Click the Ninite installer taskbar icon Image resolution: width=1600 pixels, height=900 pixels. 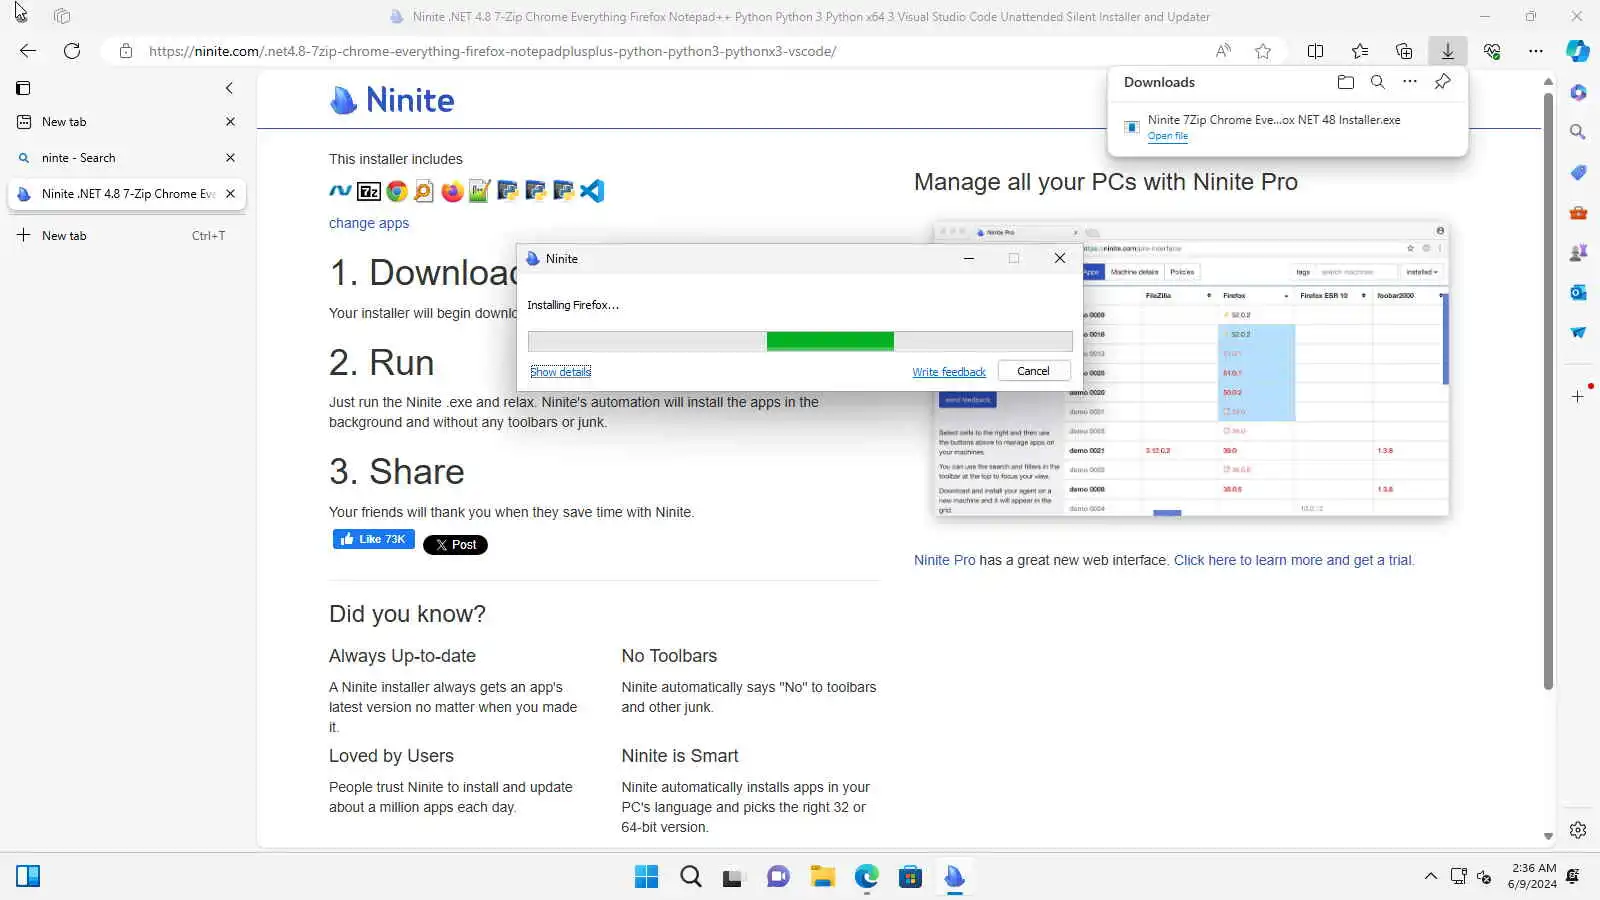point(954,877)
